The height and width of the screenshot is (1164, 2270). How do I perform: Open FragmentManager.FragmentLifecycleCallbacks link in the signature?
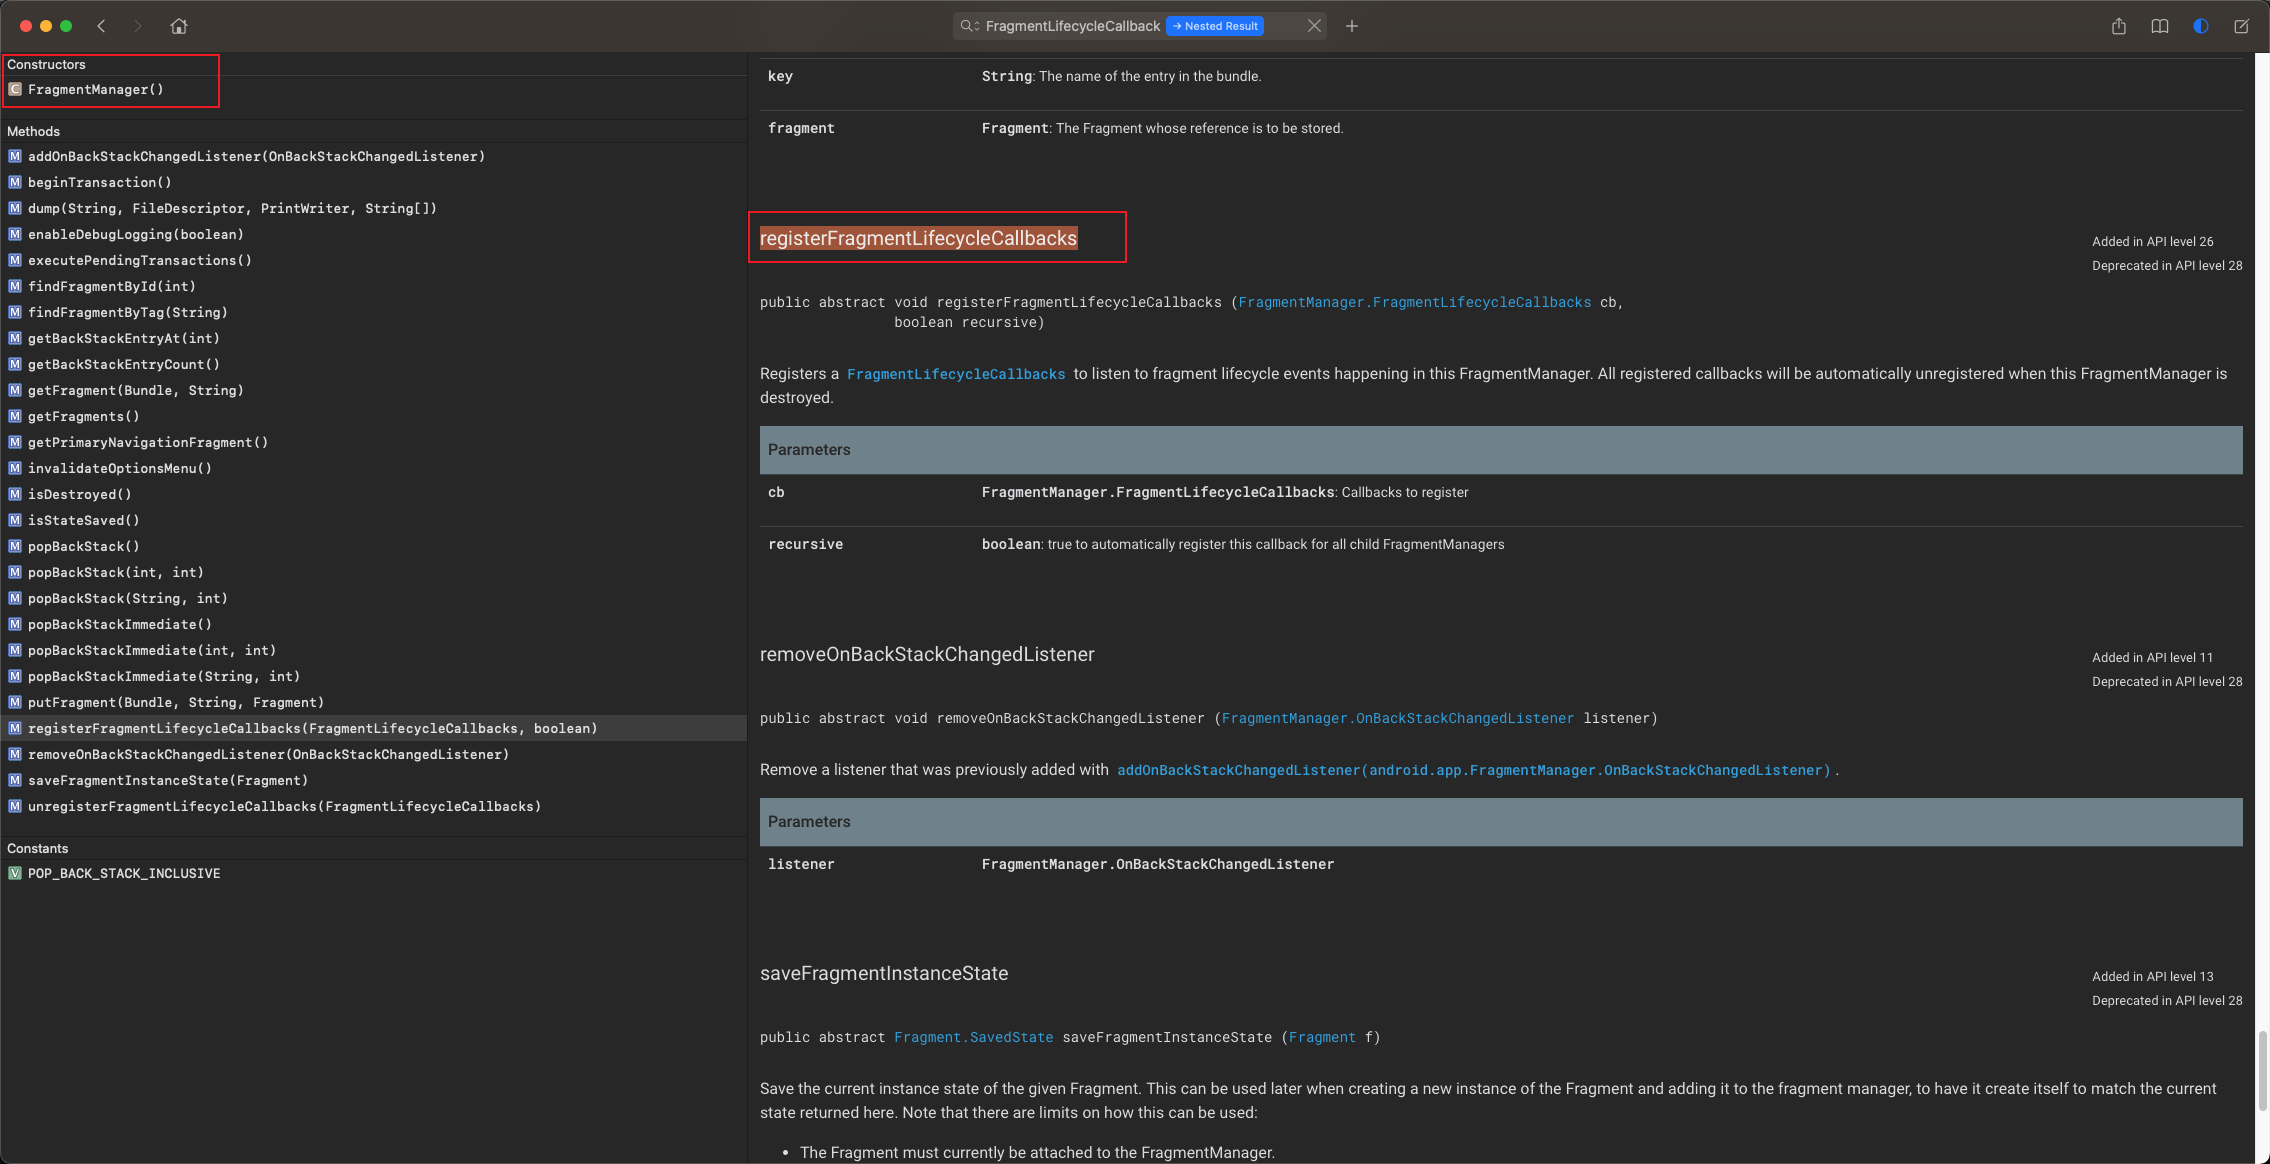point(1414,303)
